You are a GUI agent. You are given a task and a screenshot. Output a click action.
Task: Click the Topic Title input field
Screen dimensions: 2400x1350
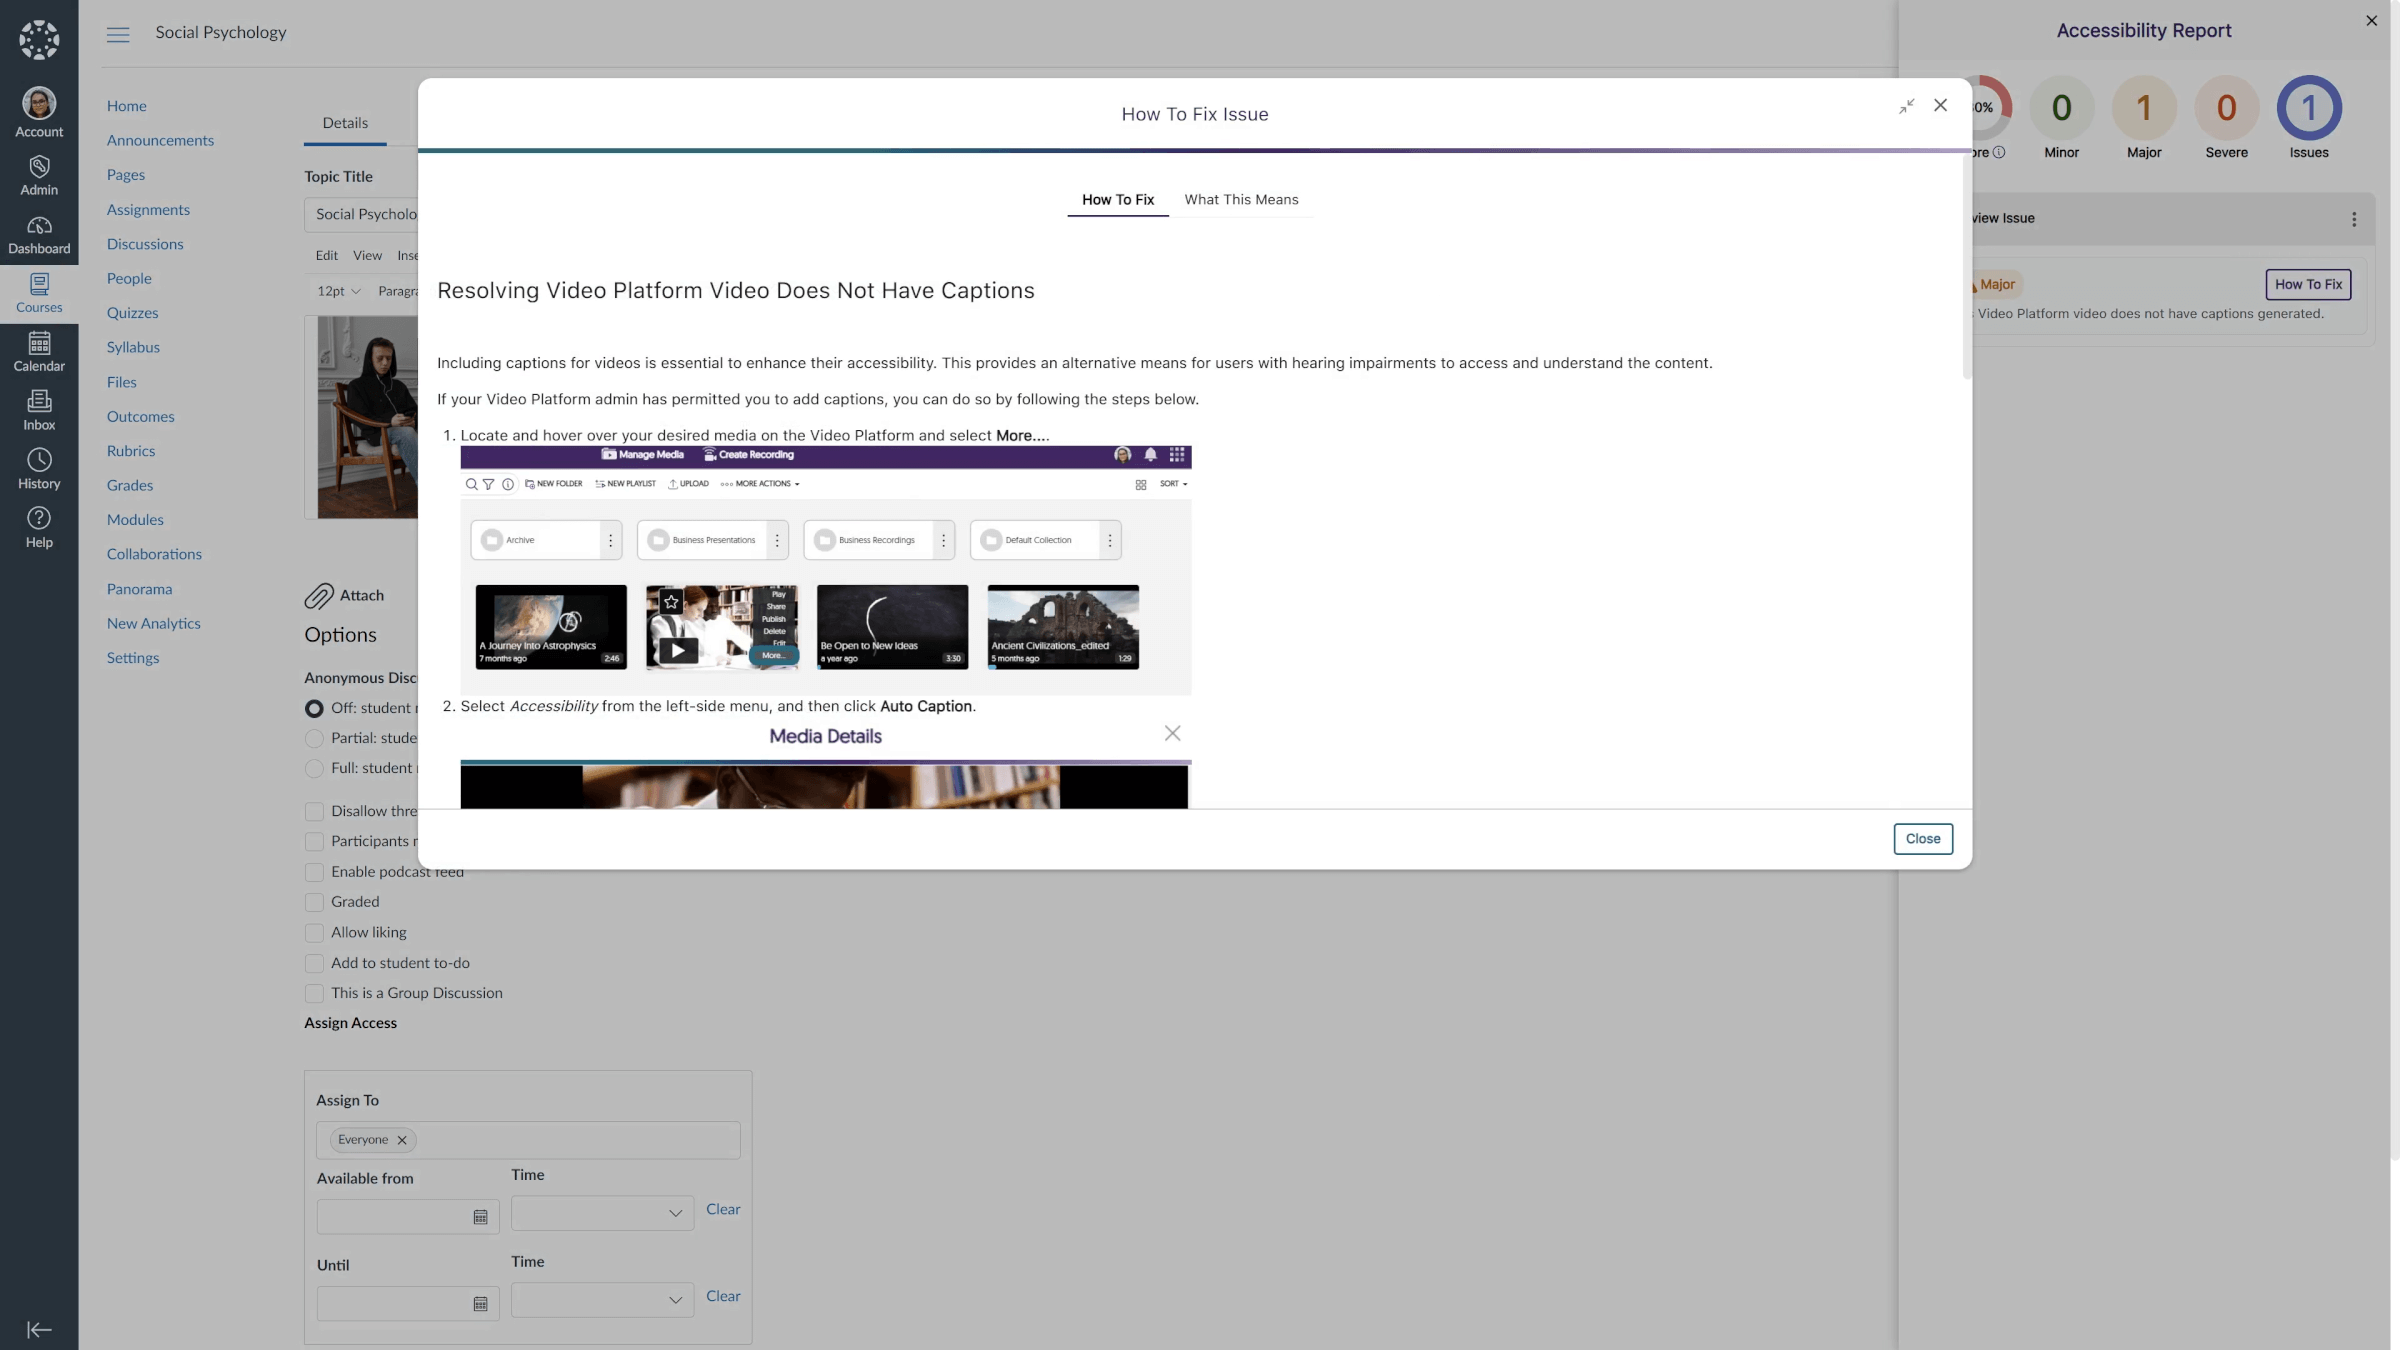pos(362,215)
